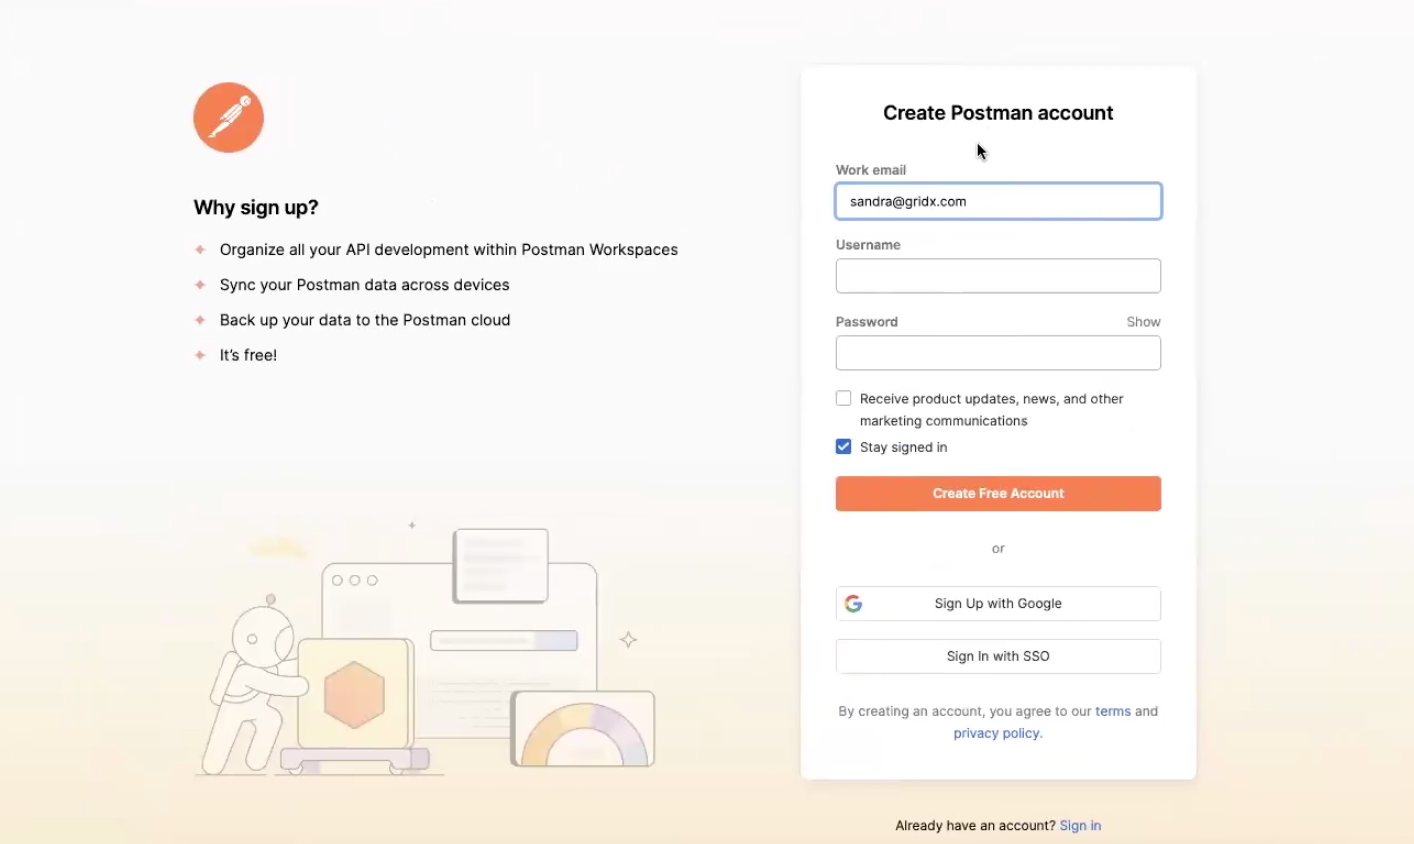Click the orange Postman logo
Viewport: 1414px width, 844px height.
(x=228, y=117)
